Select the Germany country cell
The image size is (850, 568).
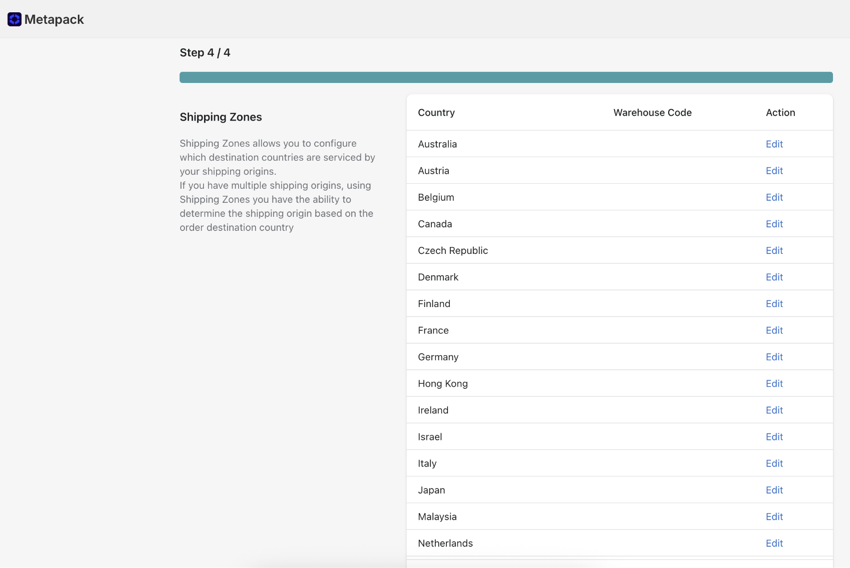[438, 357]
